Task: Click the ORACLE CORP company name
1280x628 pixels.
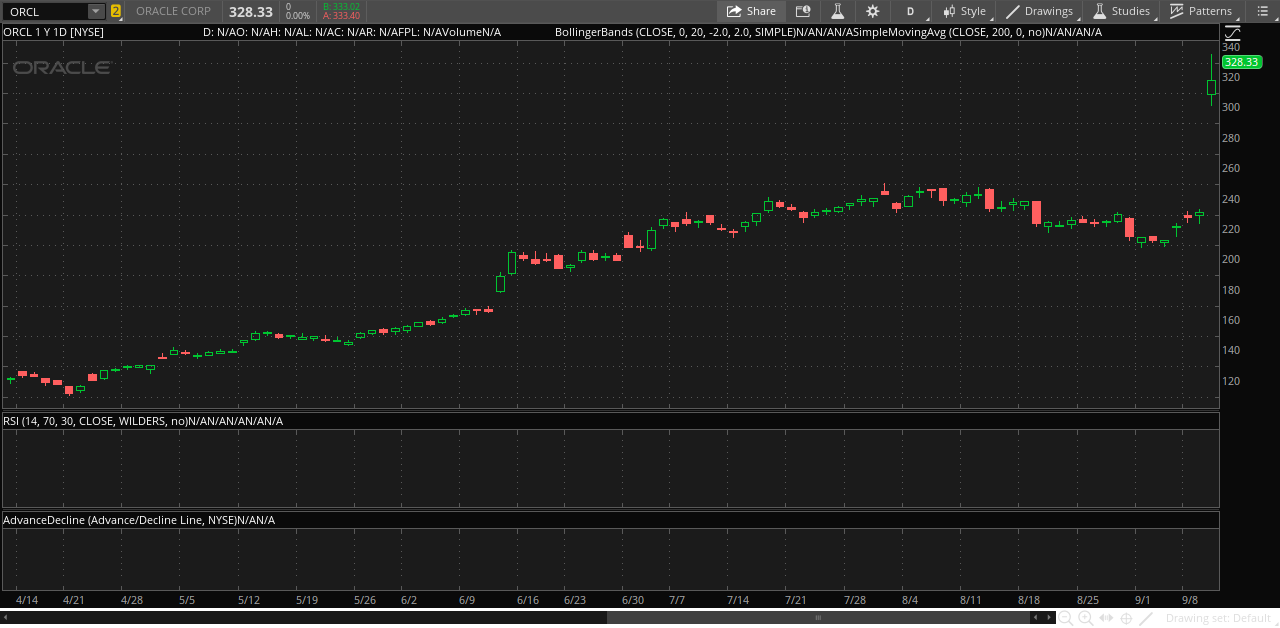Action: coord(174,11)
